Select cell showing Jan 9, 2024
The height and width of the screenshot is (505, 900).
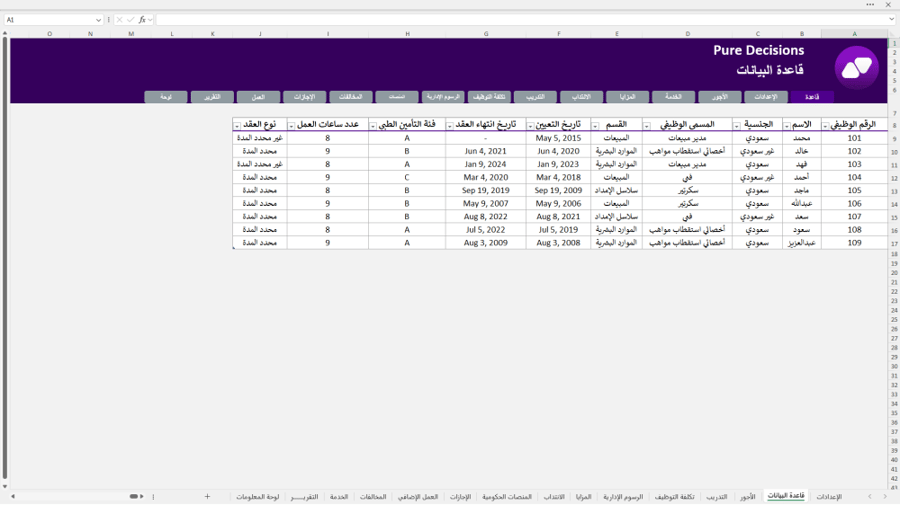[x=486, y=164]
